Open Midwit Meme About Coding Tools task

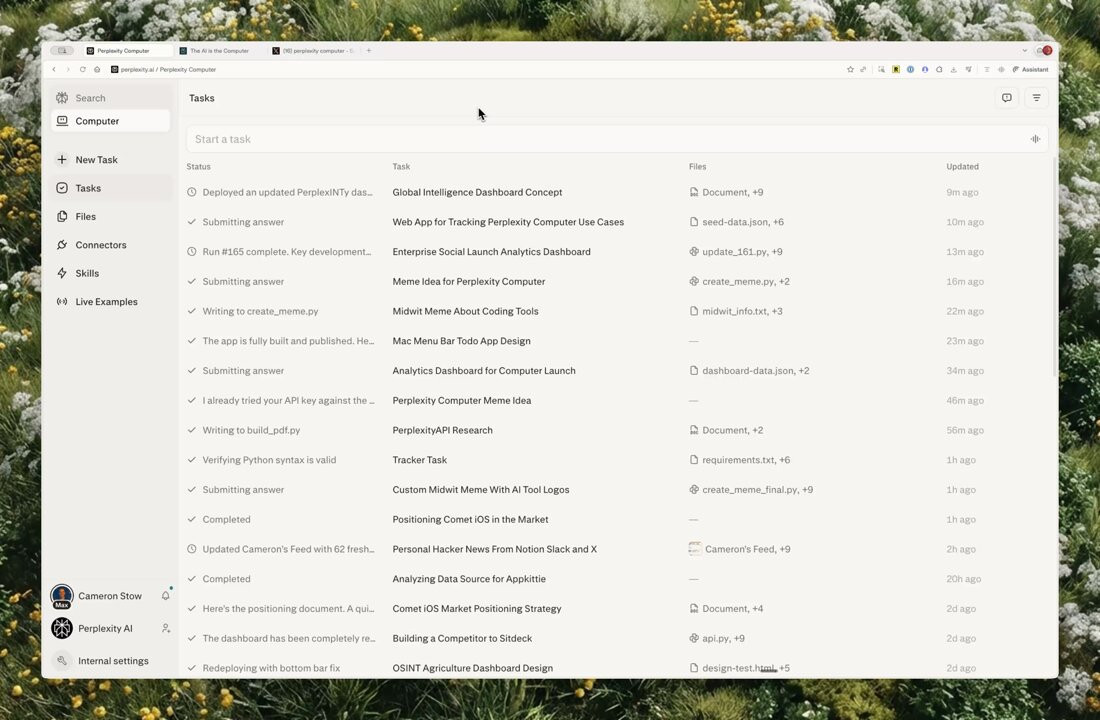[465, 311]
